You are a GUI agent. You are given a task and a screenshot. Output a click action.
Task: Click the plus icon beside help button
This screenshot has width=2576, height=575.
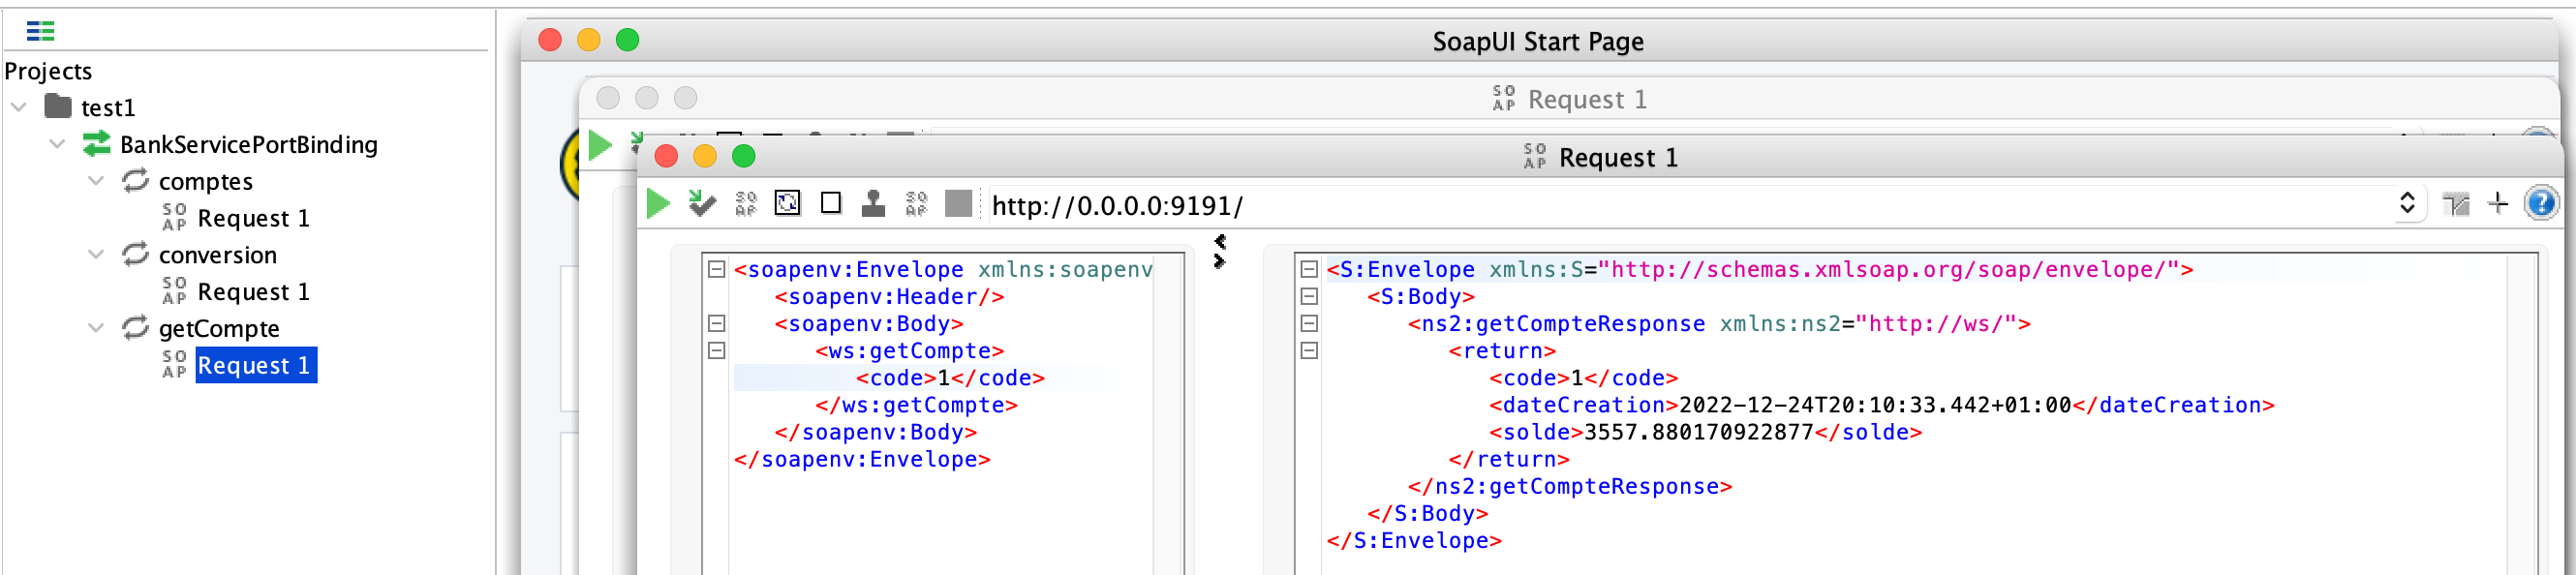click(x=2498, y=204)
